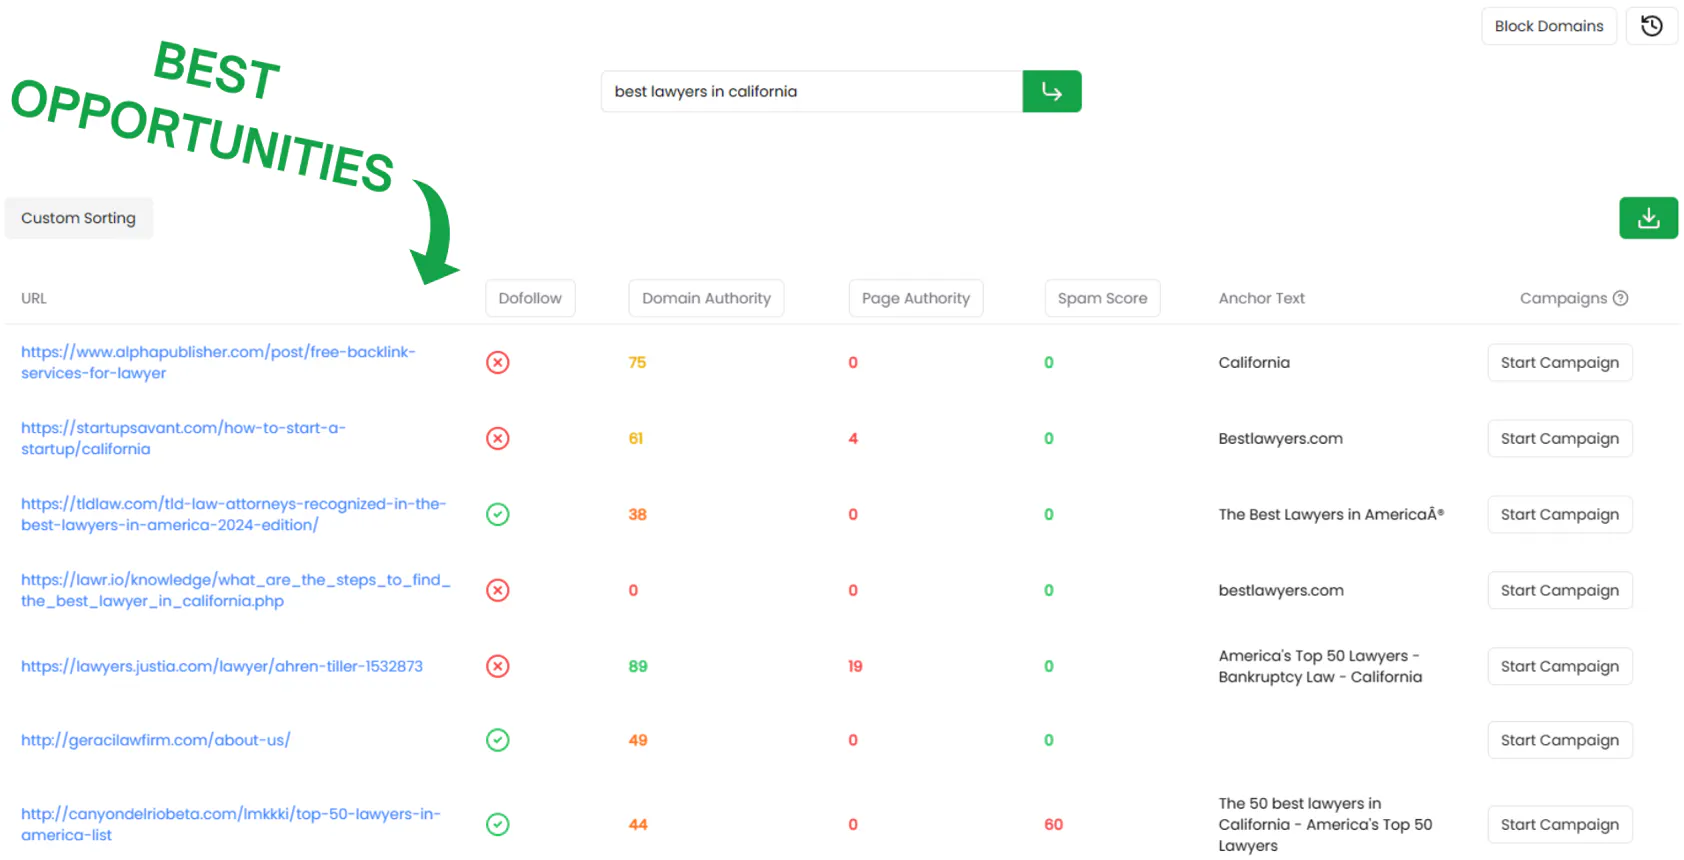Click dofollow red X for lawr.io row

(498, 590)
